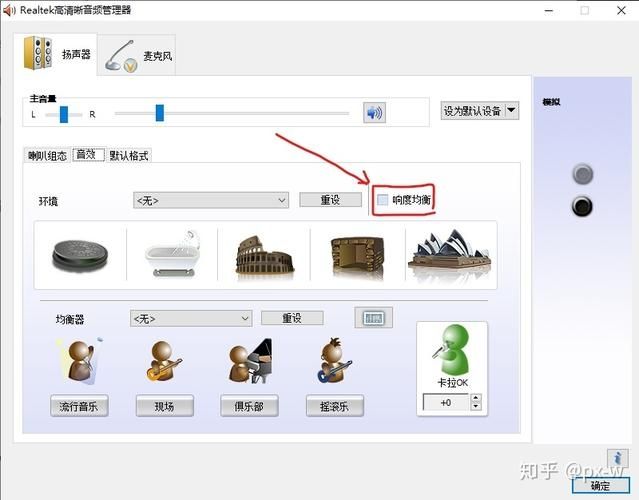Viewport: 639px width, 500px height.
Task: Click the karaoke key value field
Action: (446, 403)
